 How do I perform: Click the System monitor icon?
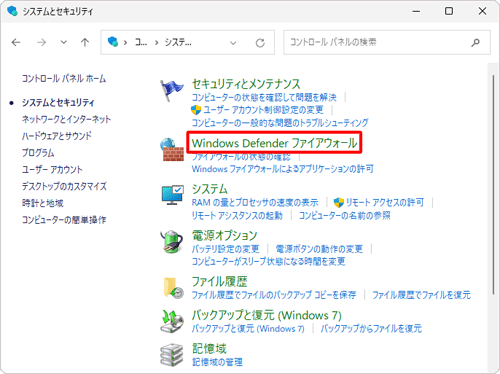pyautogui.click(x=173, y=195)
